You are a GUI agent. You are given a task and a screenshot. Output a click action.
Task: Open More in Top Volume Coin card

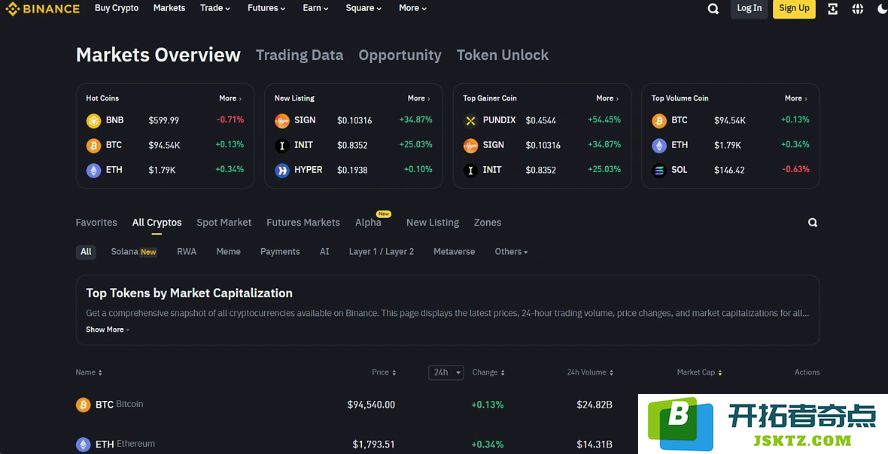pyautogui.click(x=796, y=98)
